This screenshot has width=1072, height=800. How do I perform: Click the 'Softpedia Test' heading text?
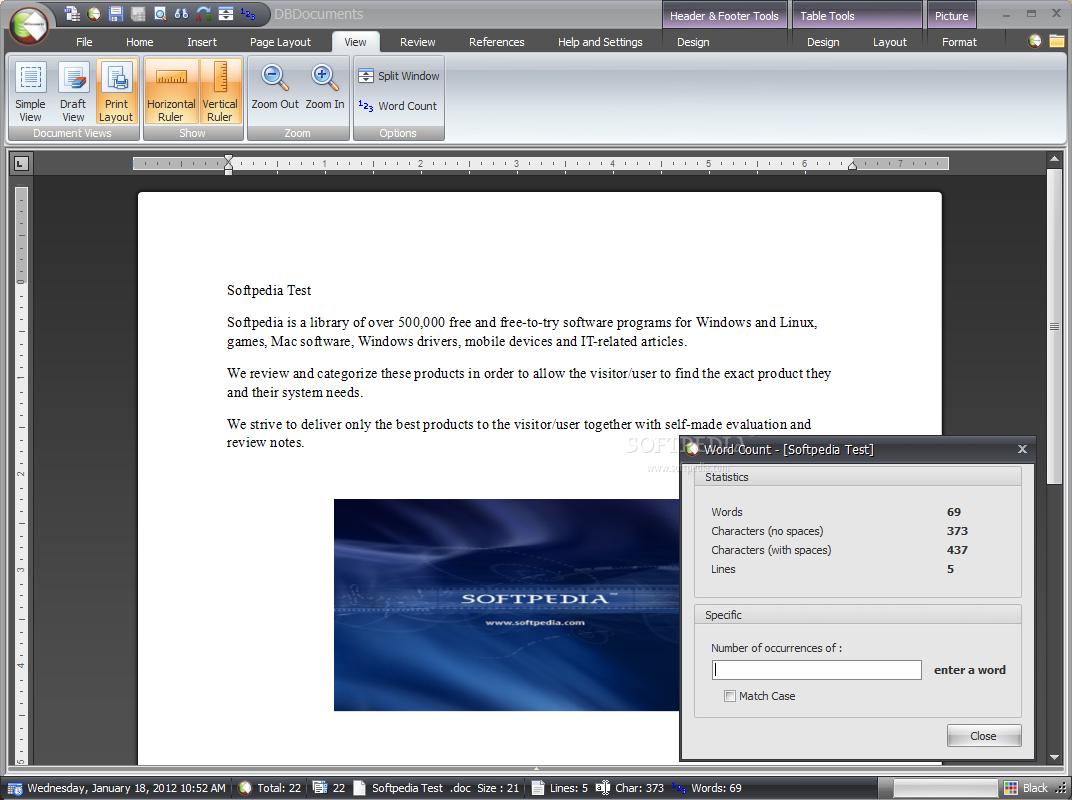pos(269,291)
